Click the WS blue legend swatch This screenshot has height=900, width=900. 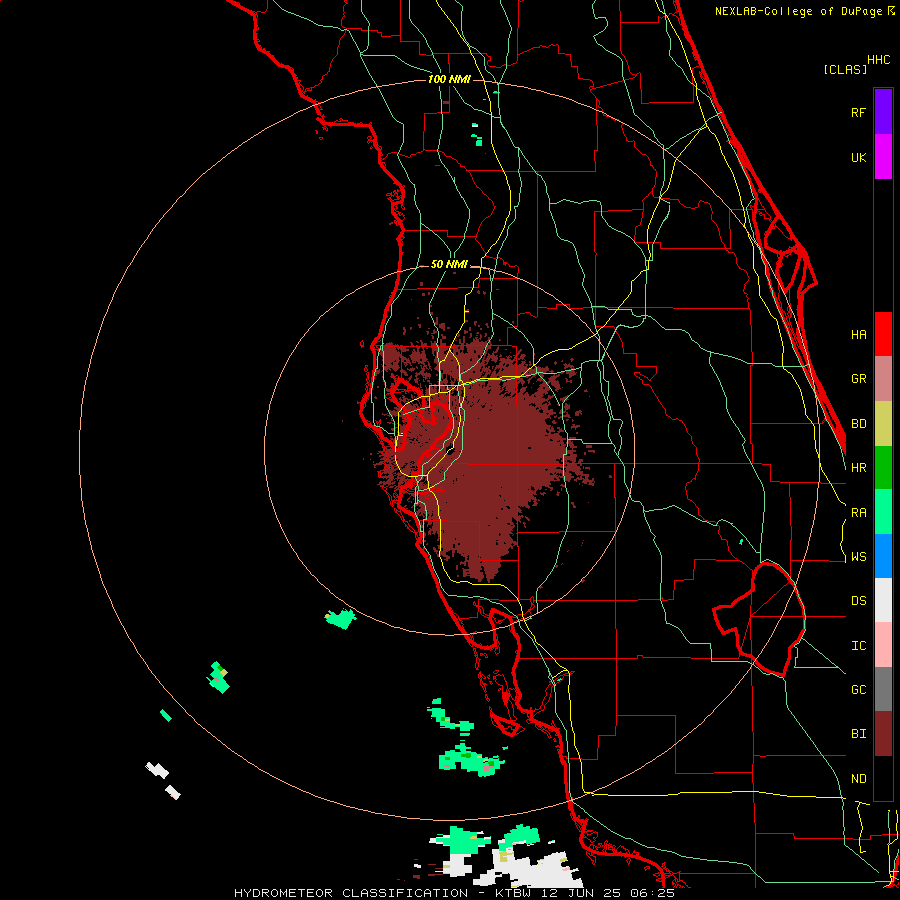point(883,556)
